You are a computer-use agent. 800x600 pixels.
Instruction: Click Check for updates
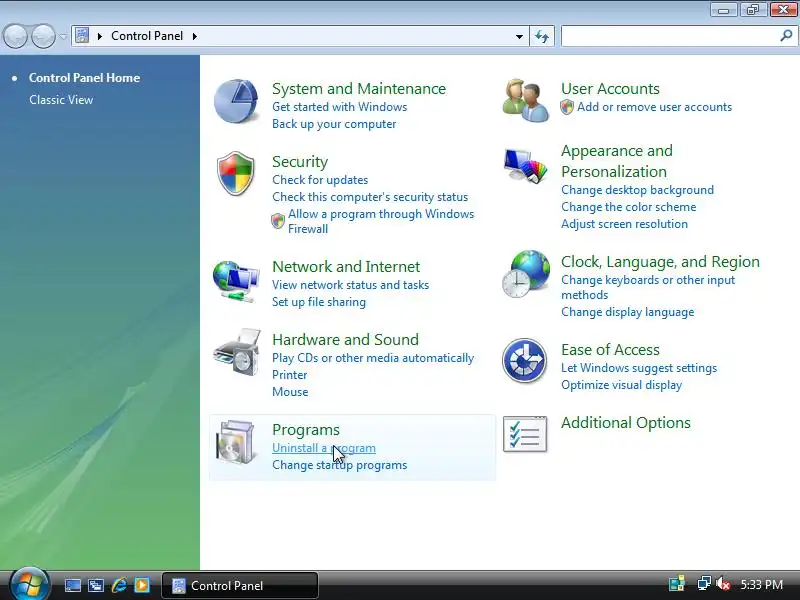click(x=320, y=180)
